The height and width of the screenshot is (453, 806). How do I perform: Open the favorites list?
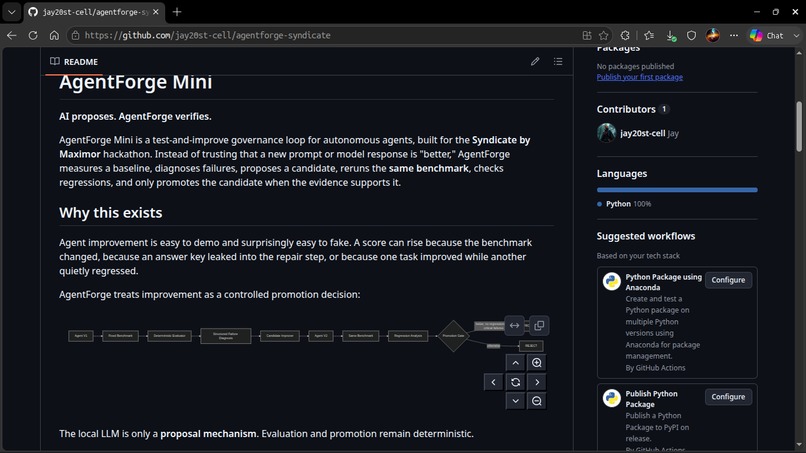coord(649,35)
